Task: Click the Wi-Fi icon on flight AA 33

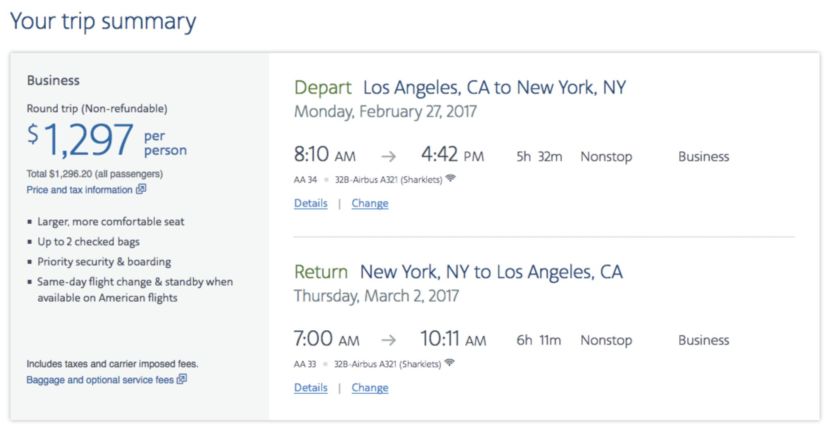Action: tap(451, 363)
